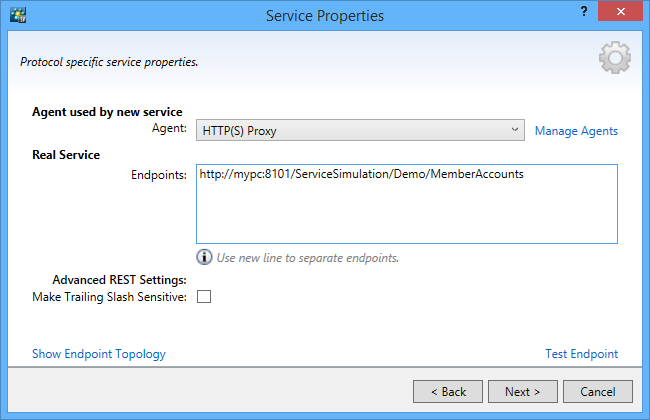Image resolution: width=650 pixels, height=420 pixels.
Task: Click the MemberAccounts endpoint URL text
Action: click(361, 175)
